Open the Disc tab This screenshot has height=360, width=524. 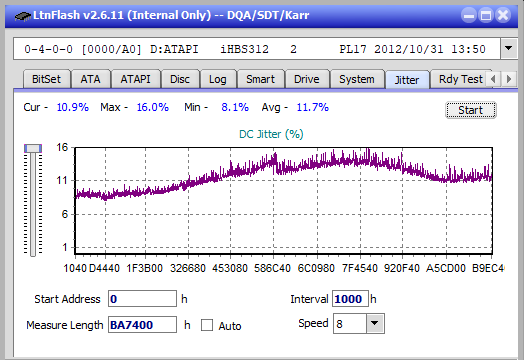pyautogui.click(x=180, y=79)
